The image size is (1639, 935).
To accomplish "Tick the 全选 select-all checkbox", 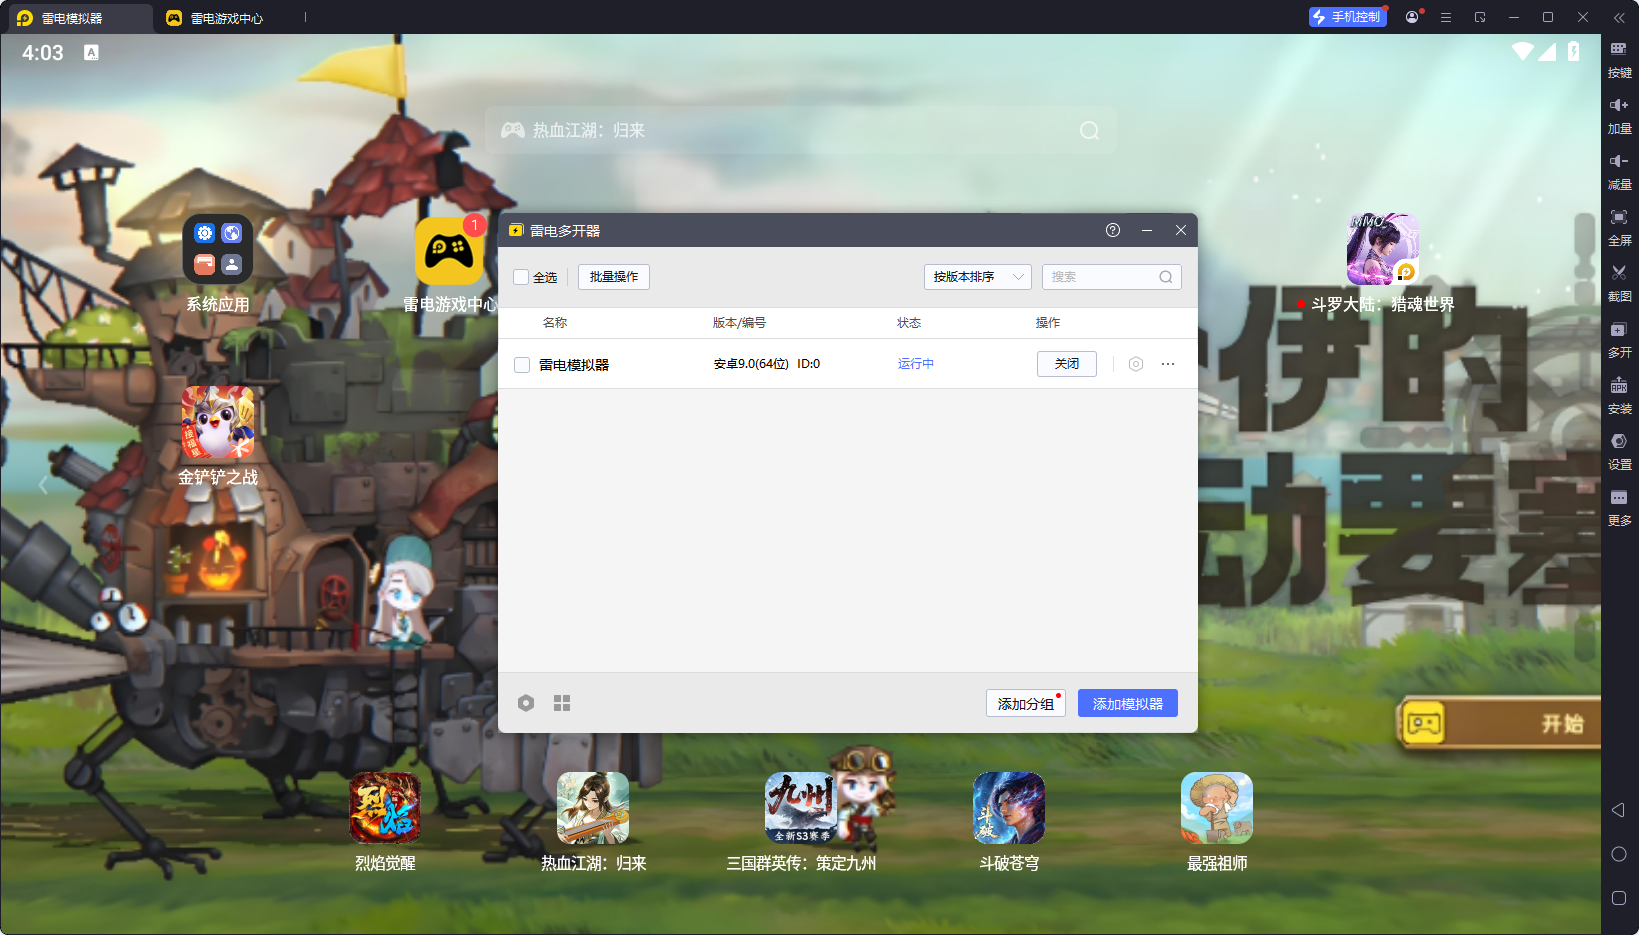I will [521, 277].
